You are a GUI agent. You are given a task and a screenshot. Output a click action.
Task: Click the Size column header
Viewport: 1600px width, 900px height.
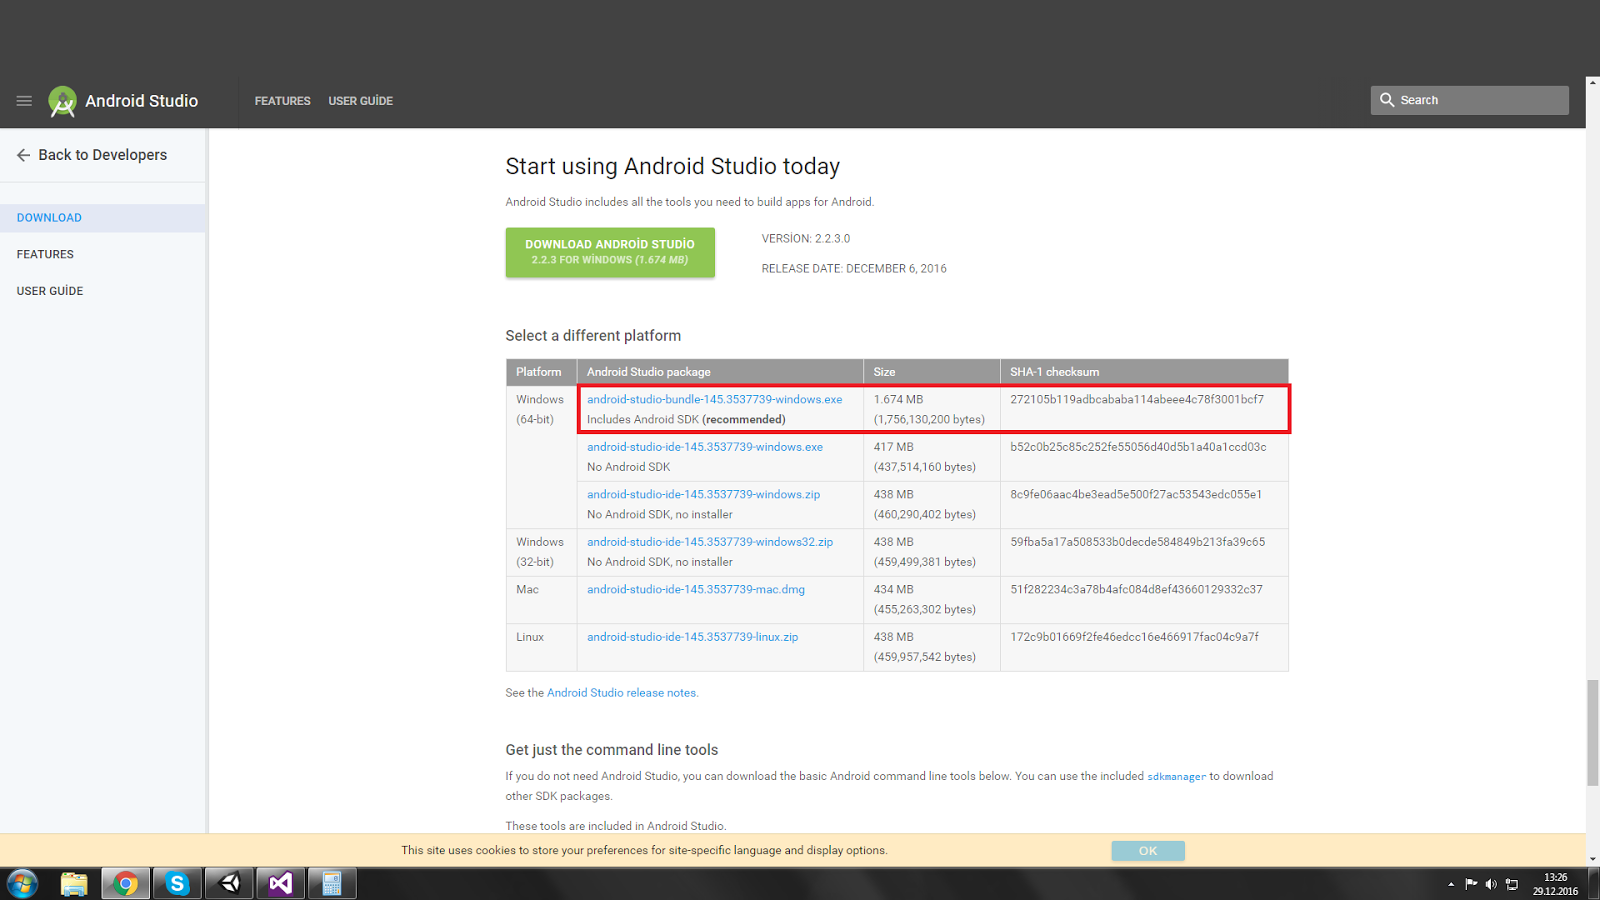931,372
